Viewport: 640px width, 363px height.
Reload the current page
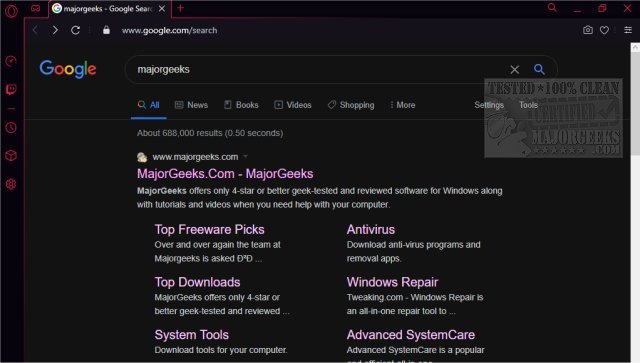(x=76, y=30)
